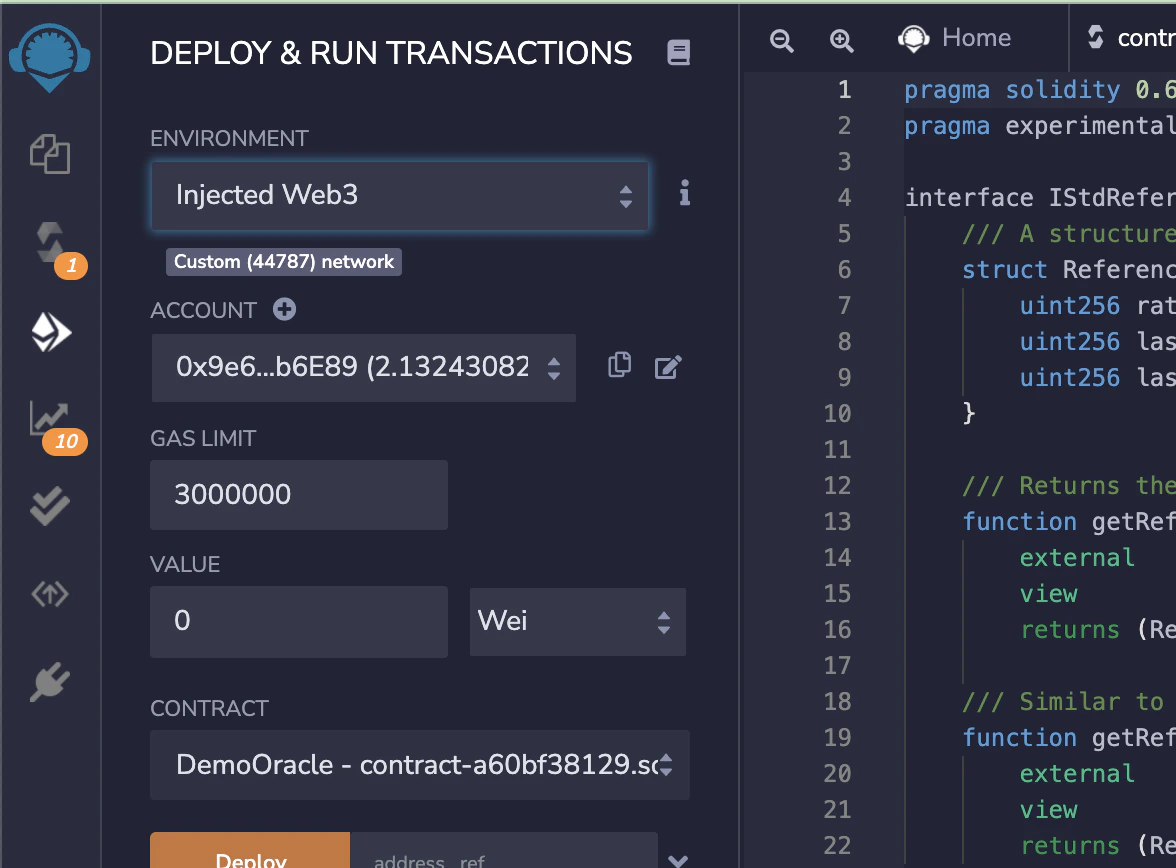Click the edit/sign message icon next to account
Screen dimensions: 1176x868
point(668,367)
